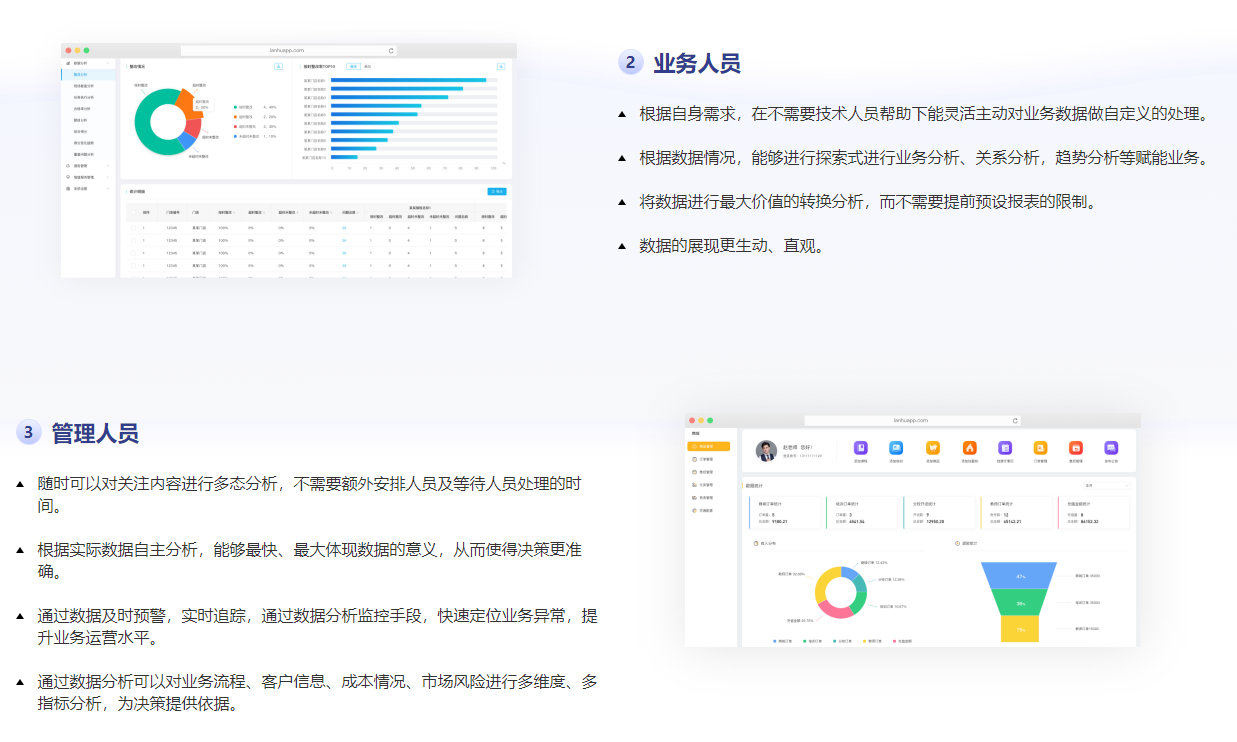Click the user avatar photo in the lower dashboard
1237x742 pixels.
[766, 451]
